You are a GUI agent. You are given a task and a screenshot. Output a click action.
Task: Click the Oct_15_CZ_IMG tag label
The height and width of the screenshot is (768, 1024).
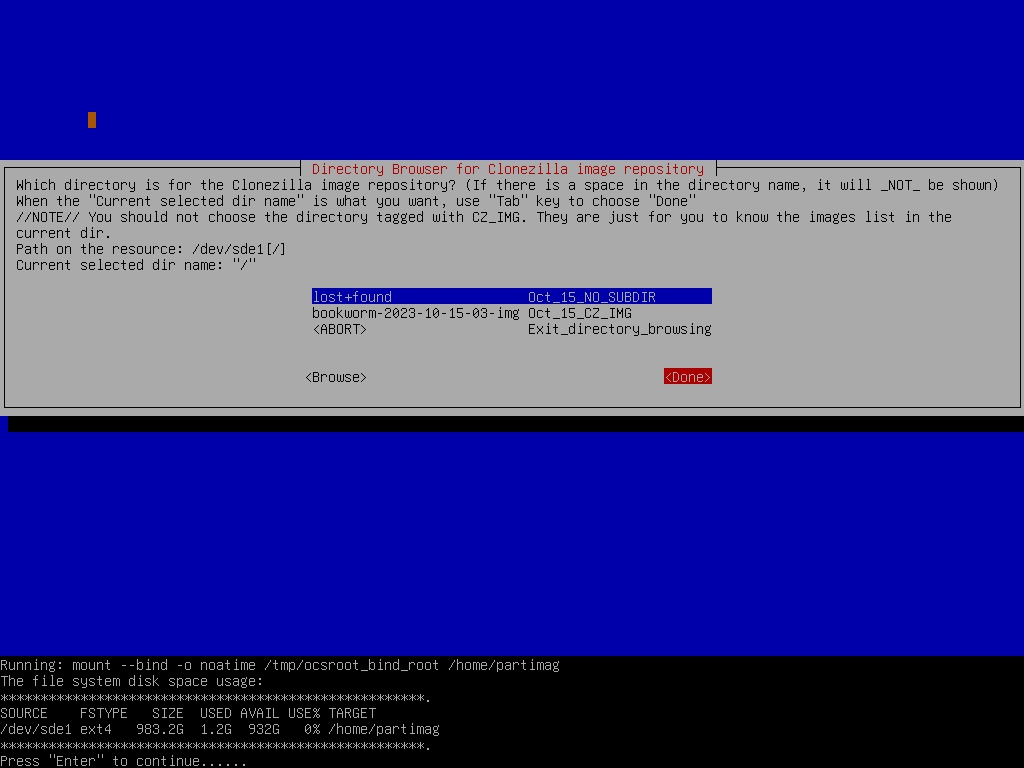coord(578,312)
